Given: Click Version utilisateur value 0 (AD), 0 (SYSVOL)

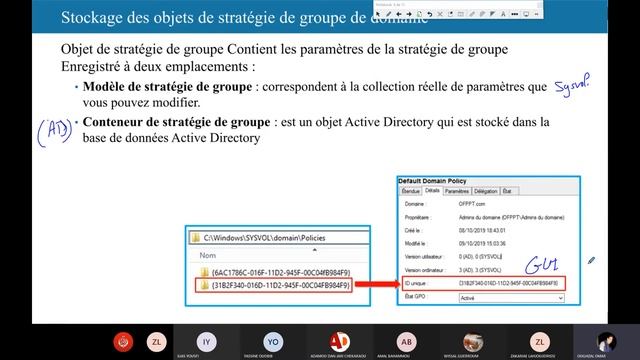Looking at the screenshot, I should click(x=480, y=257).
